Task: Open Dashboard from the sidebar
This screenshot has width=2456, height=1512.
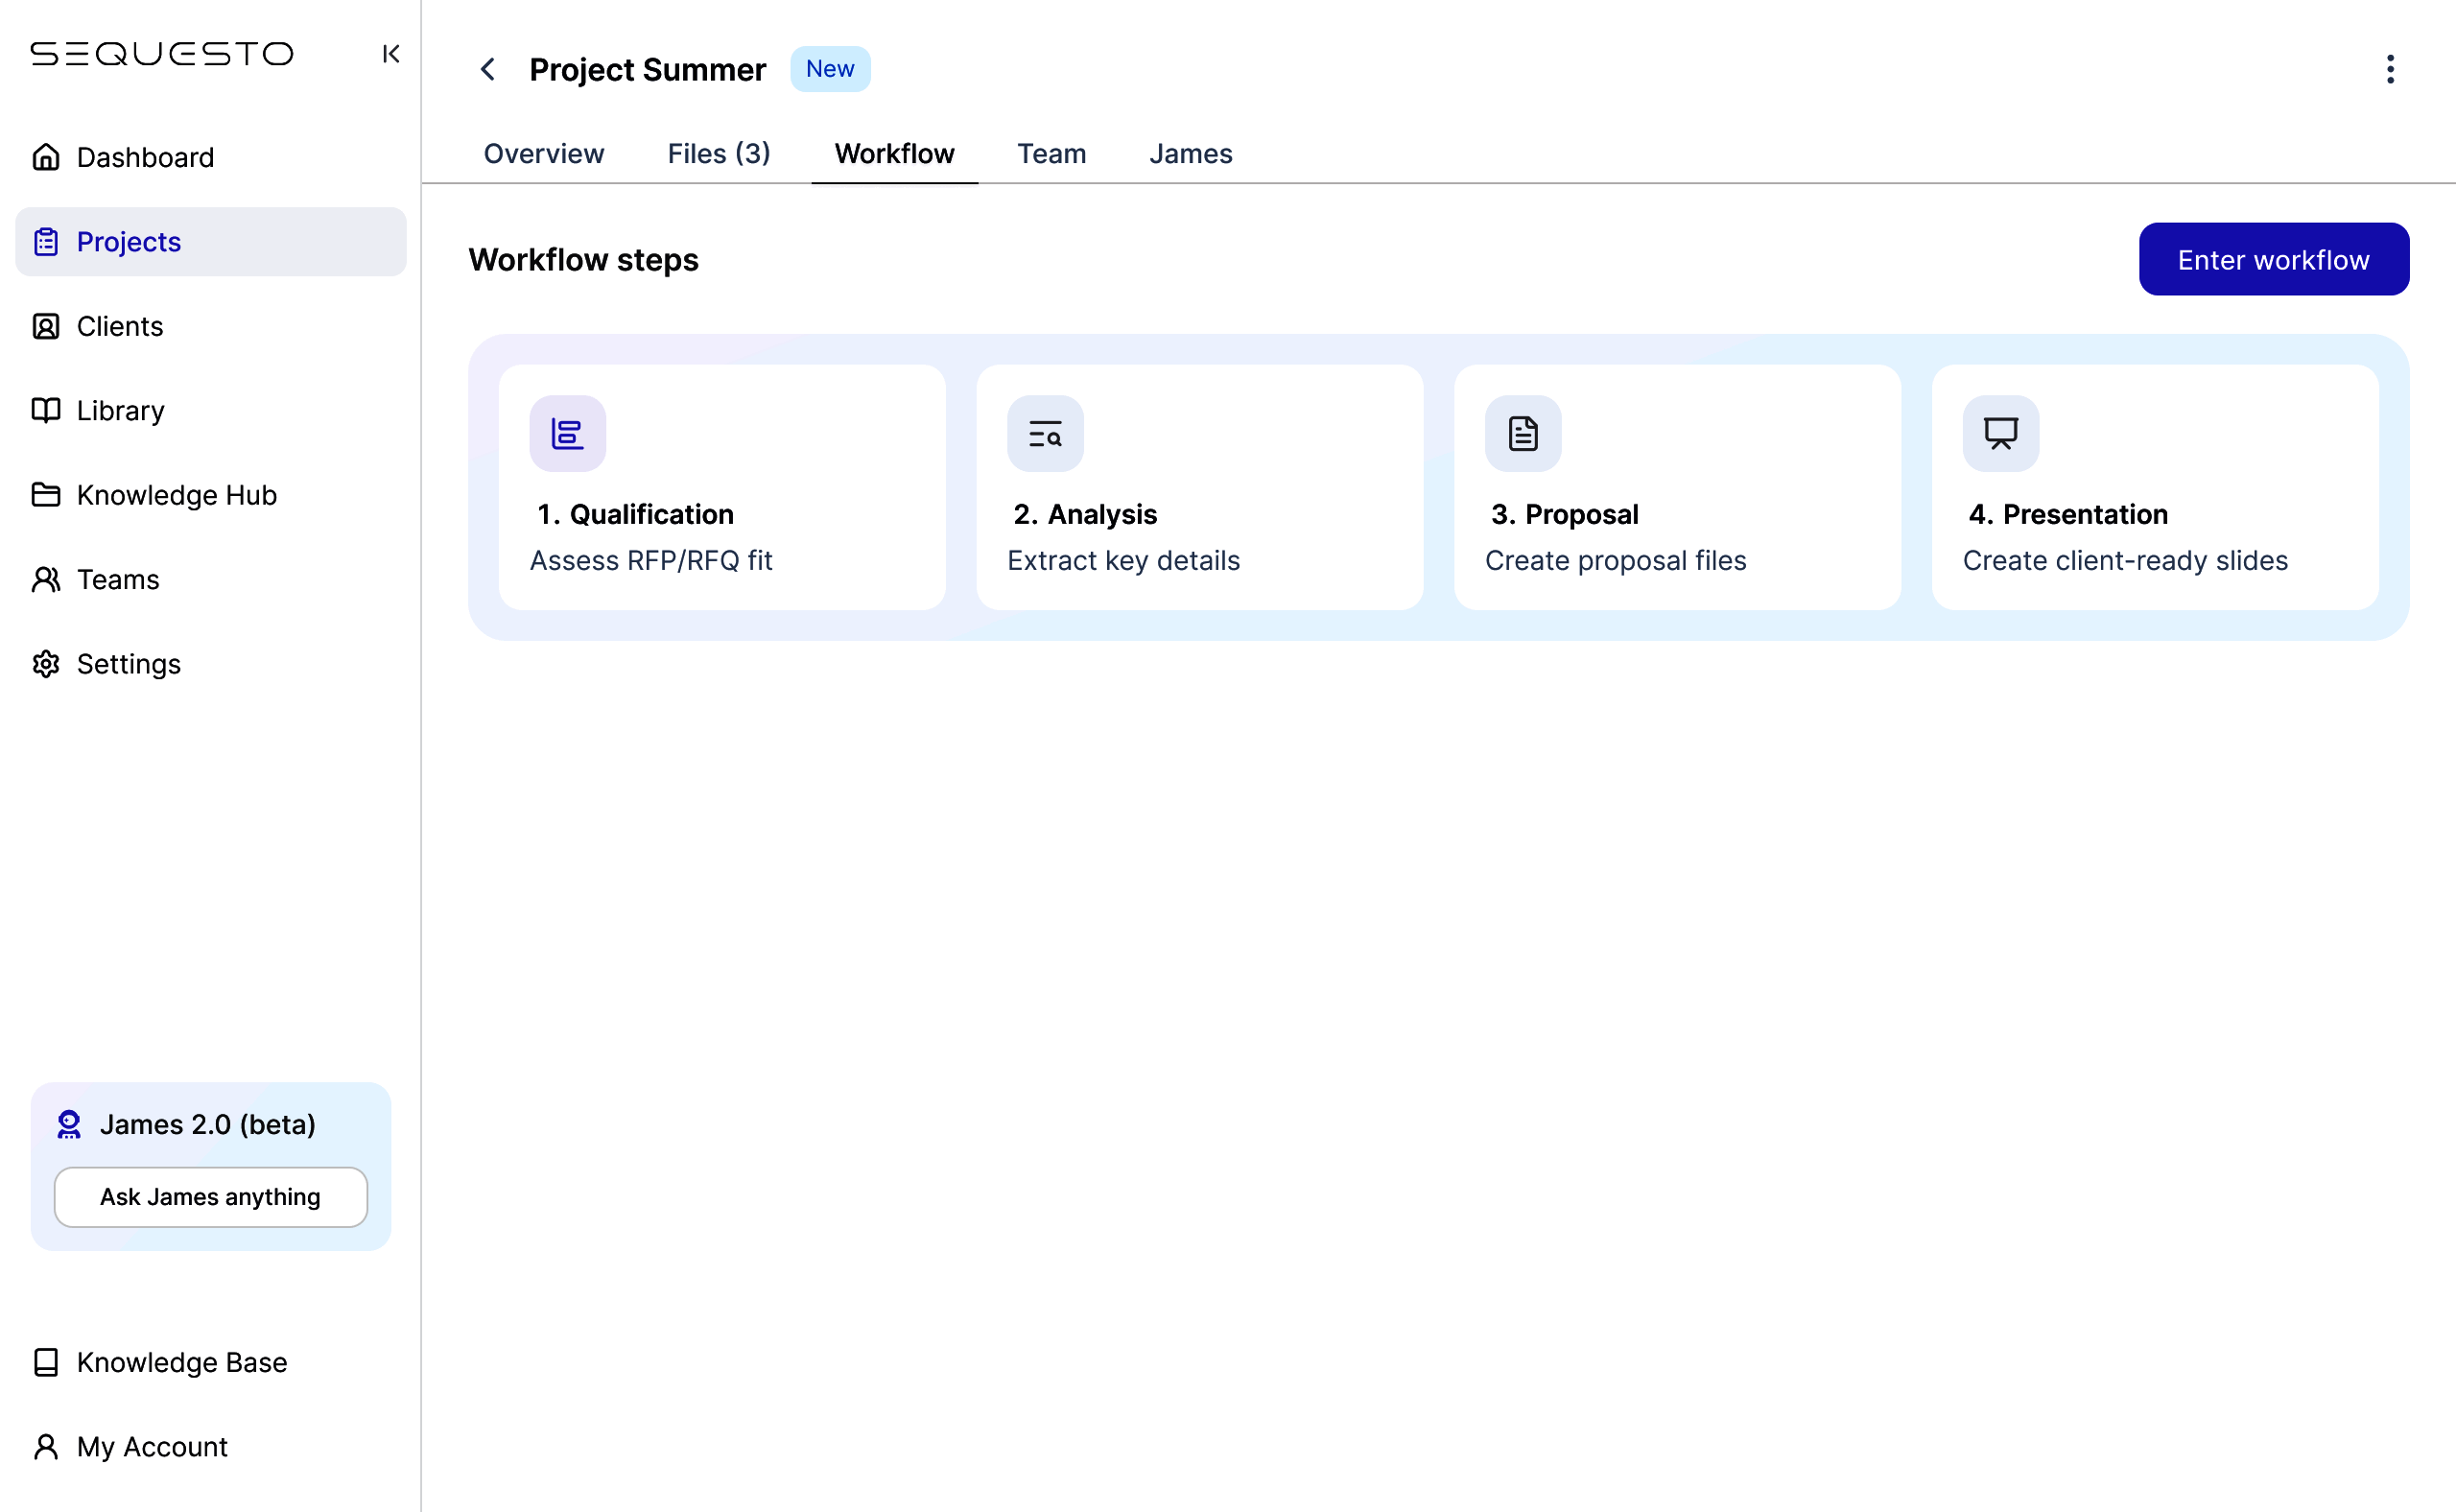Action: [145, 157]
